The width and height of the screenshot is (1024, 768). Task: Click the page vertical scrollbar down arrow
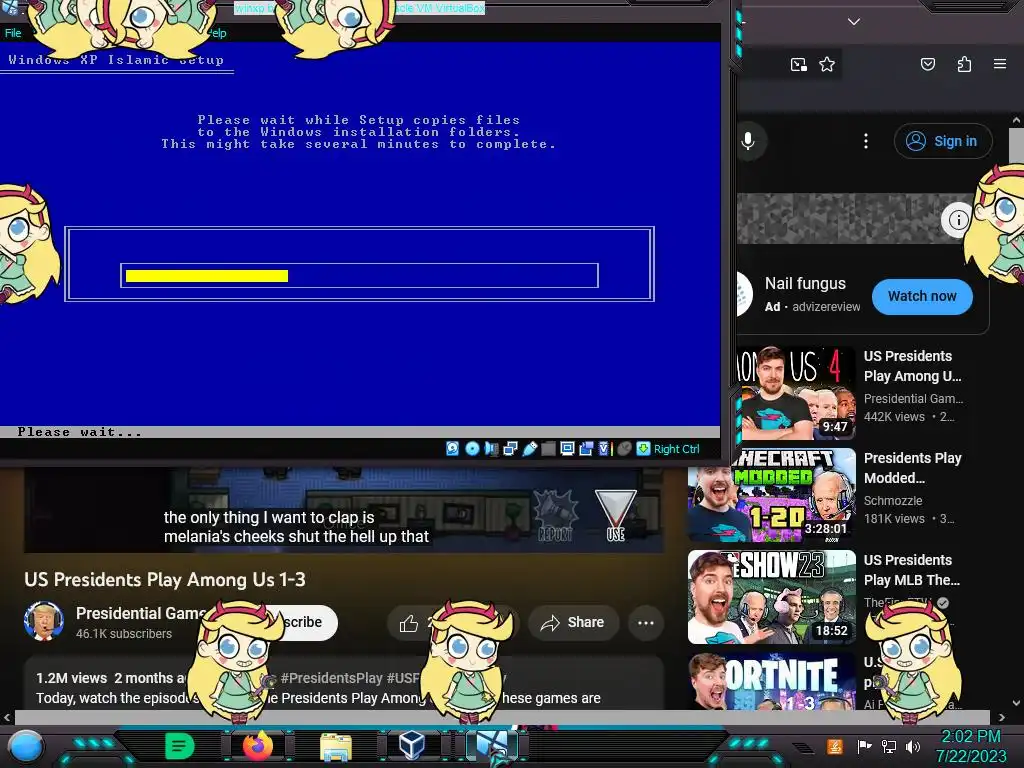coord(1016,703)
